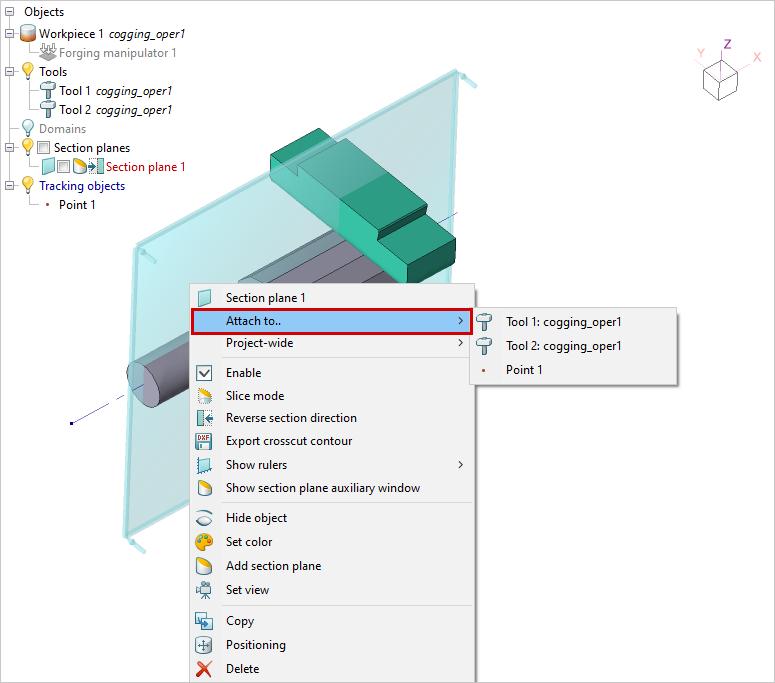Select Point 1 under Tracking objects
Image resolution: width=775 pixels, height=683 pixels.
[77, 205]
